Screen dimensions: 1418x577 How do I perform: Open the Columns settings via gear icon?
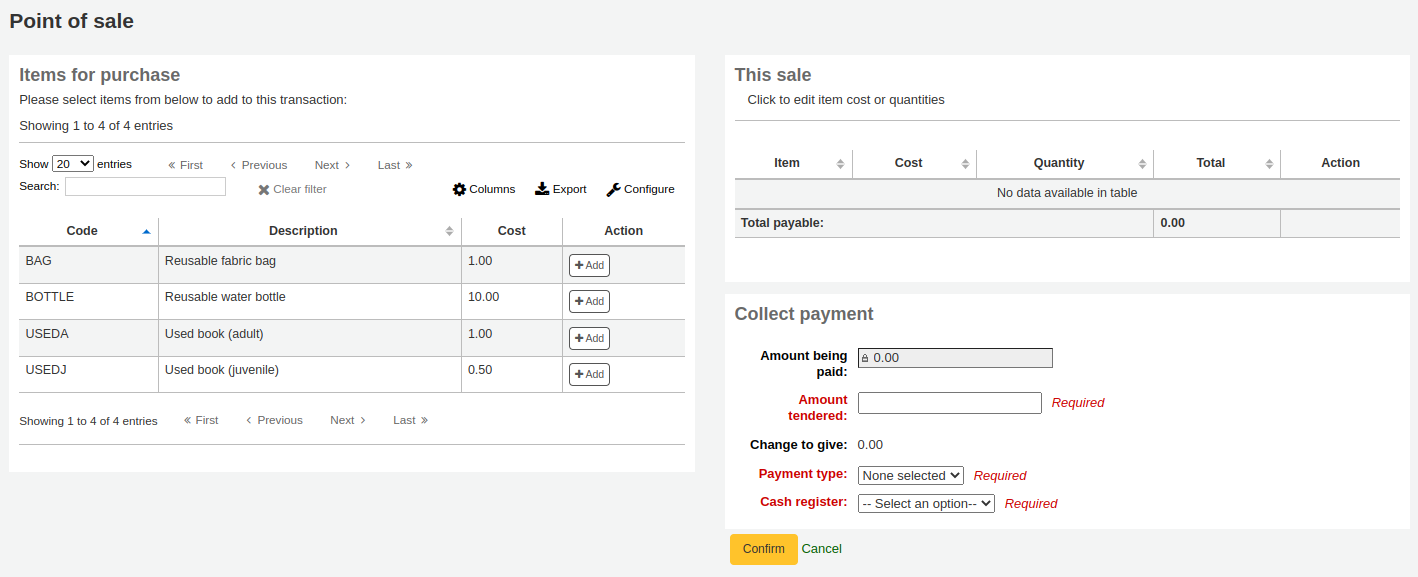pyautogui.click(x=459, y=189)
